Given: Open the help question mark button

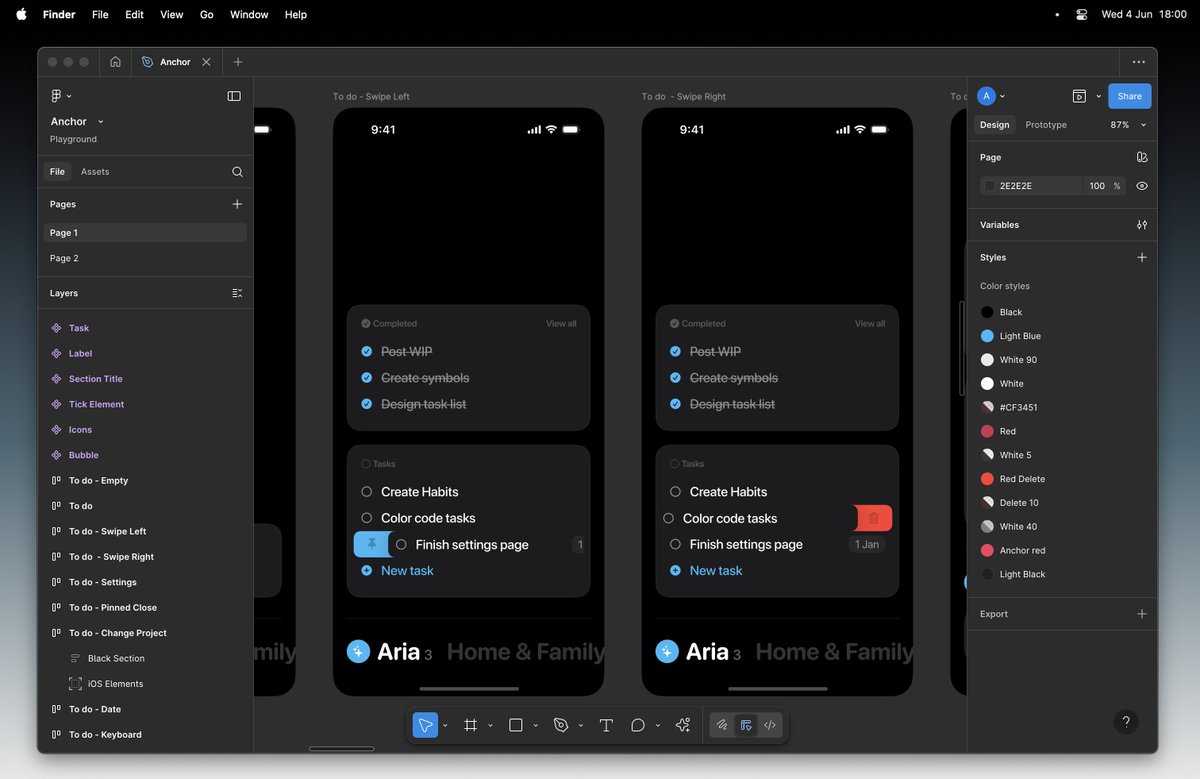Looking at the screenshot, I should 1126,722.
